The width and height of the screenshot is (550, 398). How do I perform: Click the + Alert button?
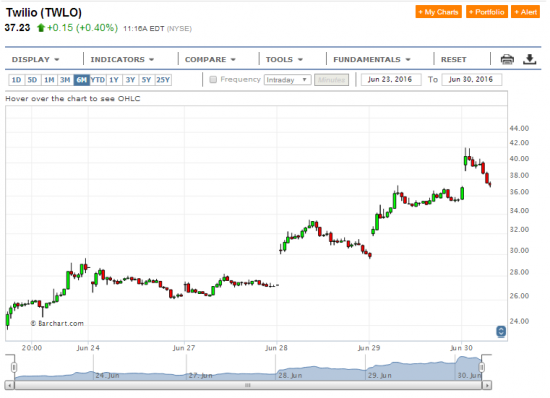(x=525, y=12)
